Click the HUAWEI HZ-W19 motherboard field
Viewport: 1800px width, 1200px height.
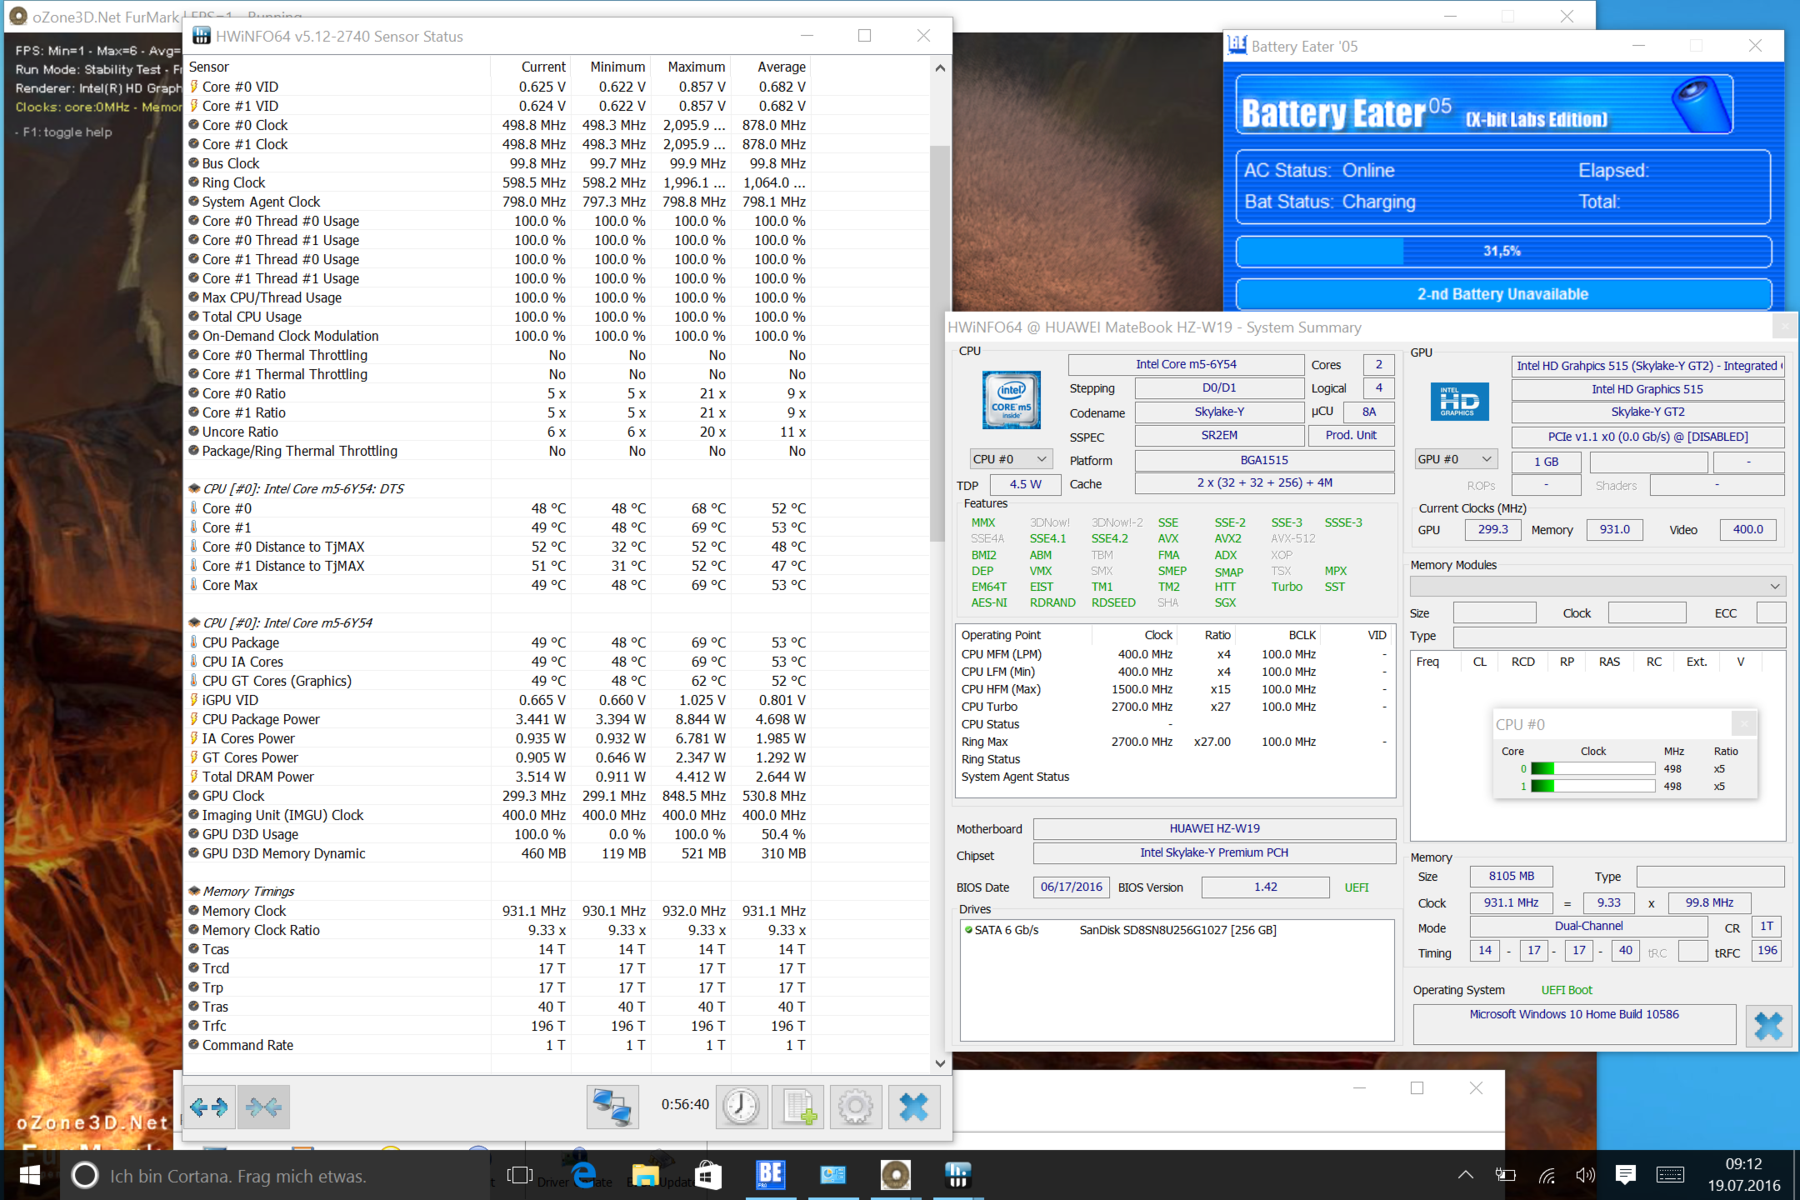click(x=1214, y=828)
